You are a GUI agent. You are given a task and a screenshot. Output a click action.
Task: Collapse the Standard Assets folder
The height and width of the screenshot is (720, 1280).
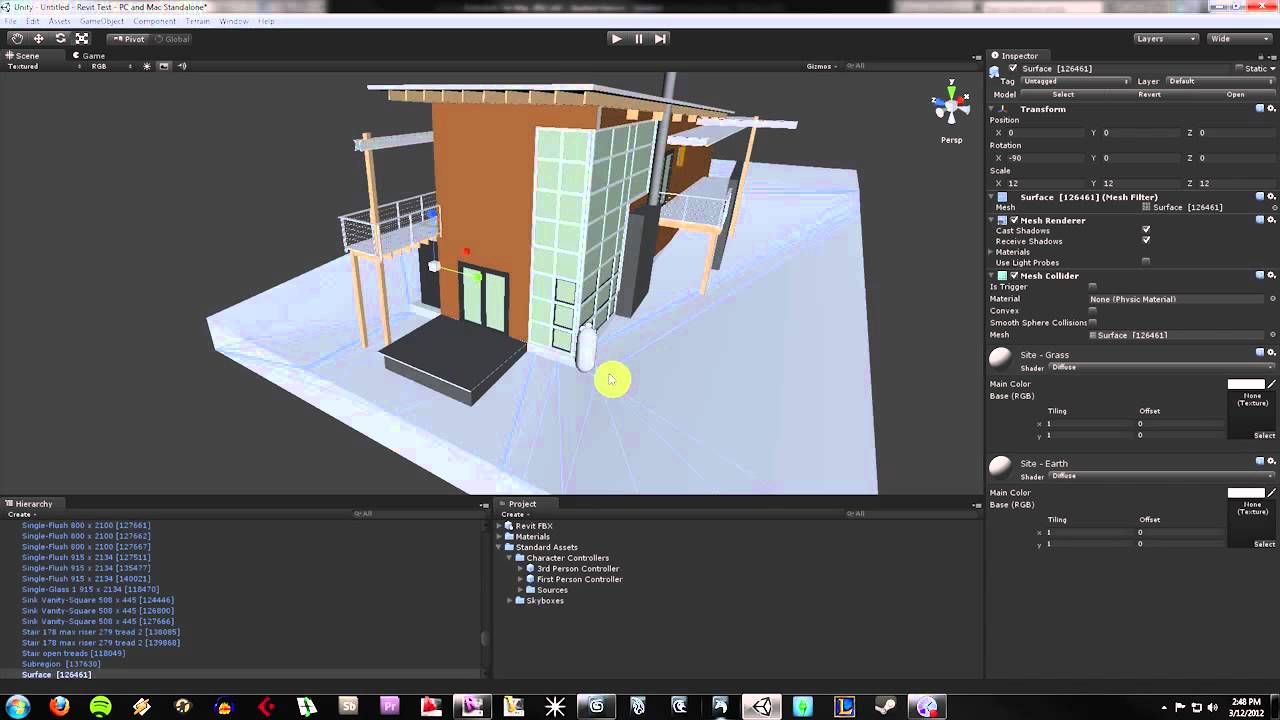click(x=500, y=547)
